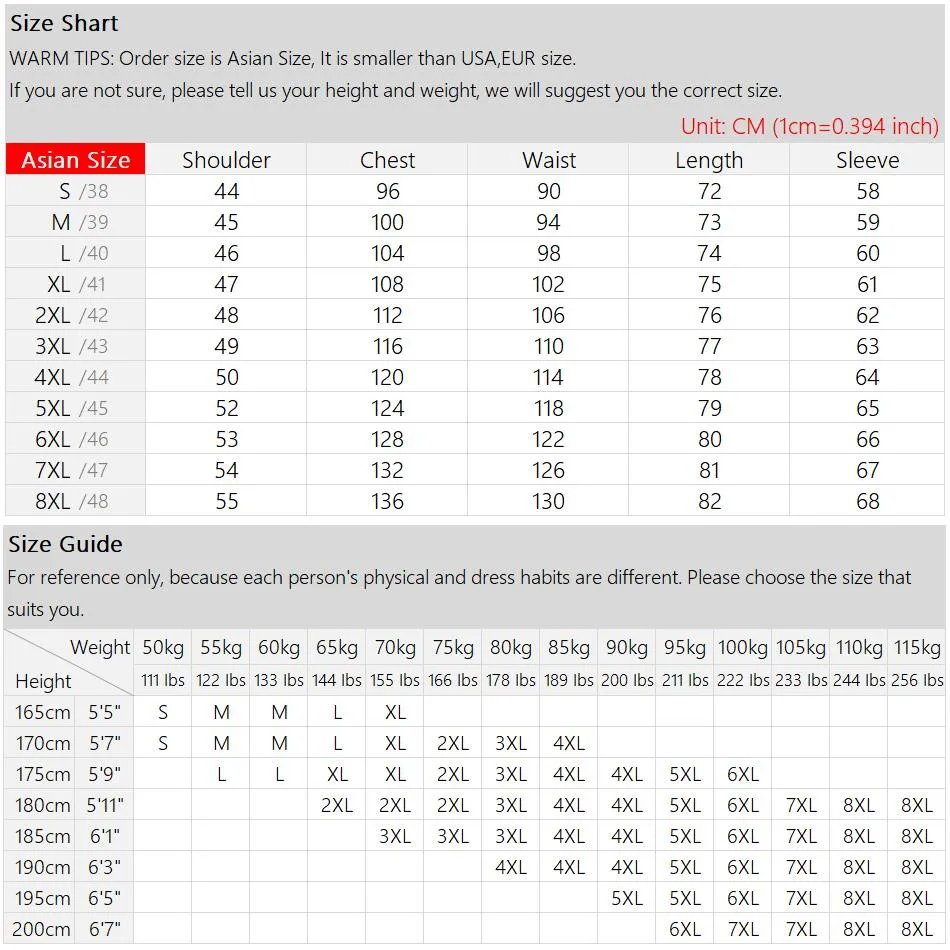The width and height of the screenshot is (950, 950).
Task: Click the 200cm height row label
Action: pyautogui.click(x=43, y=929)
